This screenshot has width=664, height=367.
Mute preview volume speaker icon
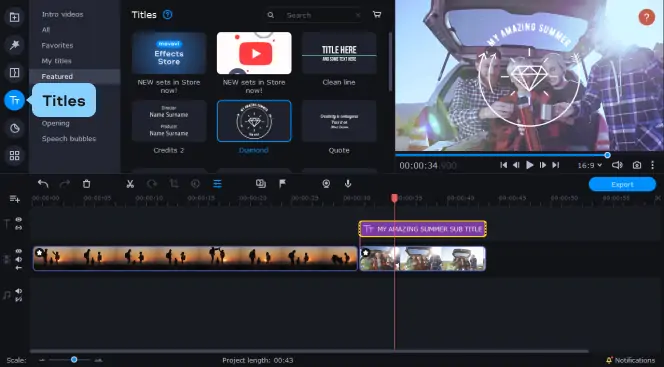[617, 165]
